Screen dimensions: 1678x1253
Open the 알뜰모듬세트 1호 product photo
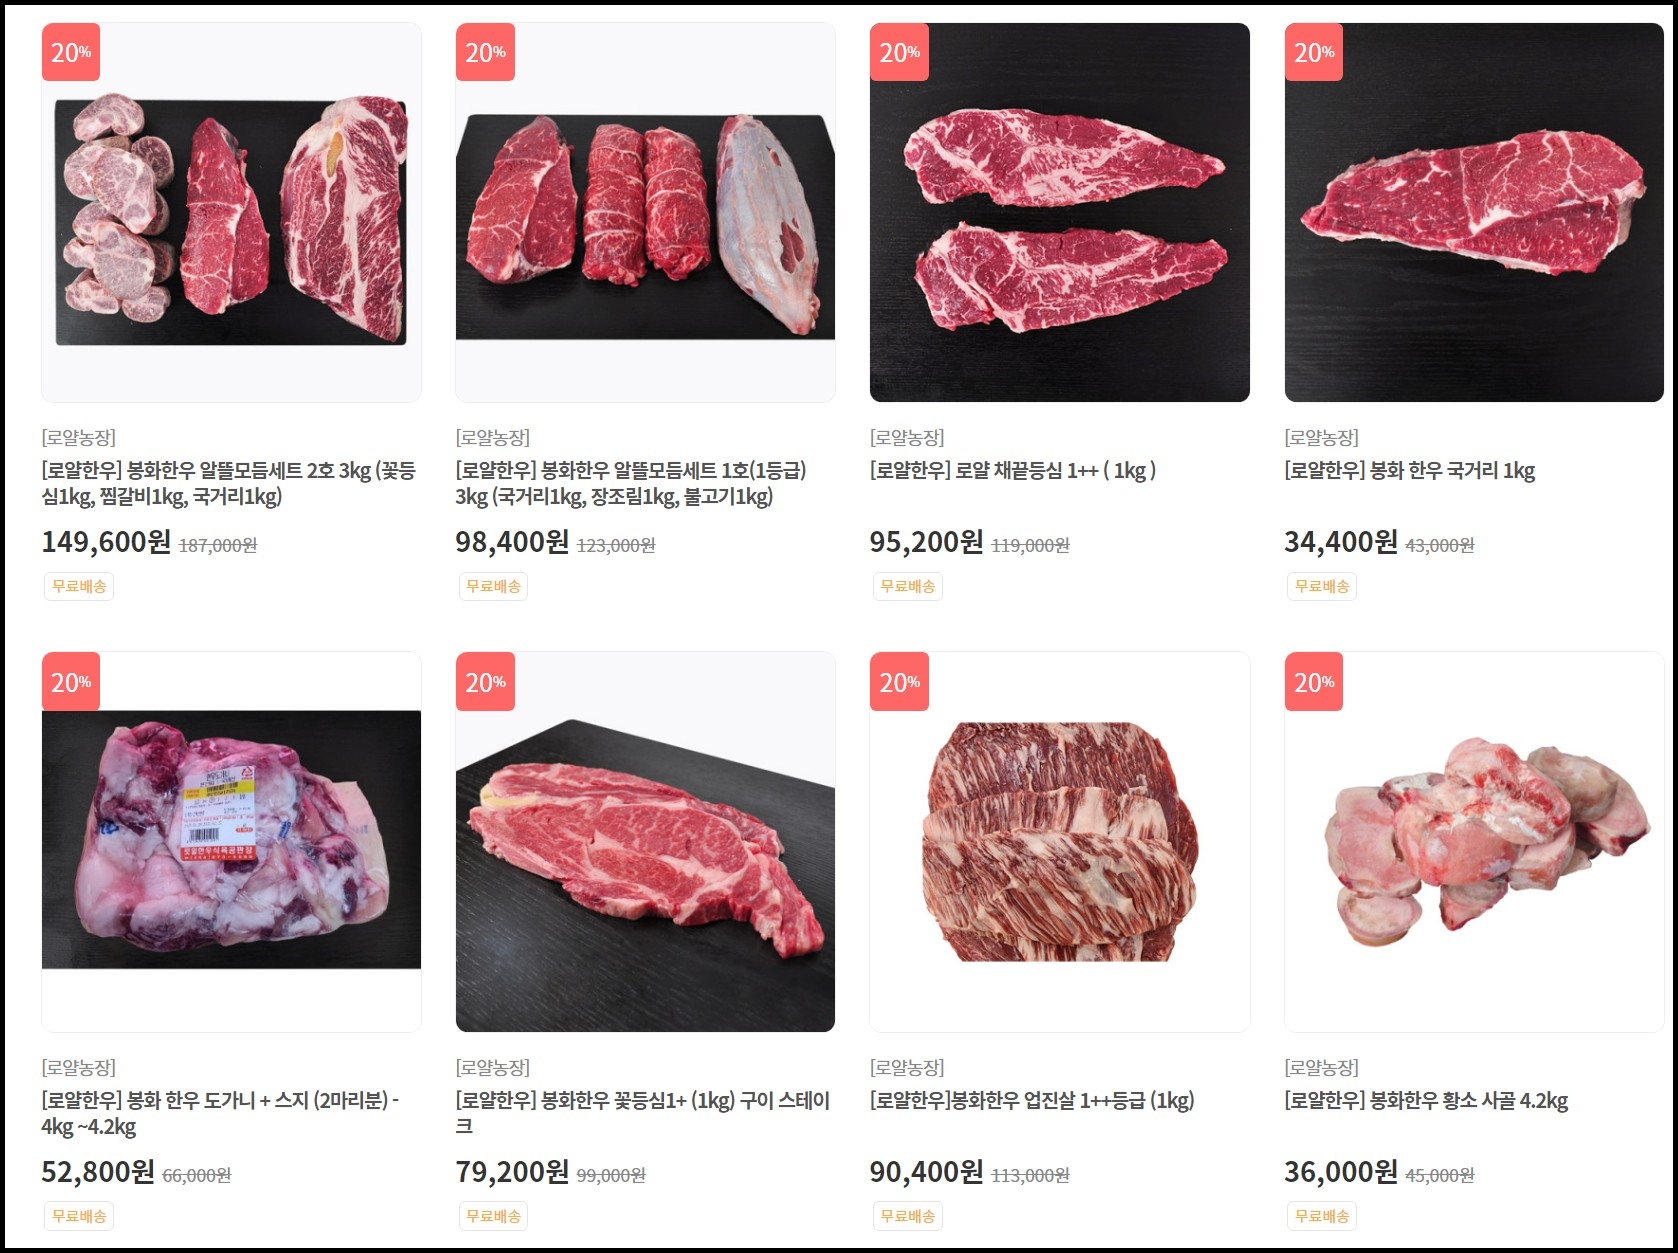[x=645, y=212]
